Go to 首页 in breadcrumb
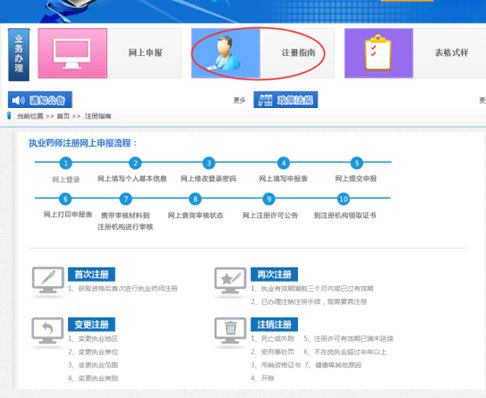This screenshot has height=398, width=486. (x=63, y=116)
